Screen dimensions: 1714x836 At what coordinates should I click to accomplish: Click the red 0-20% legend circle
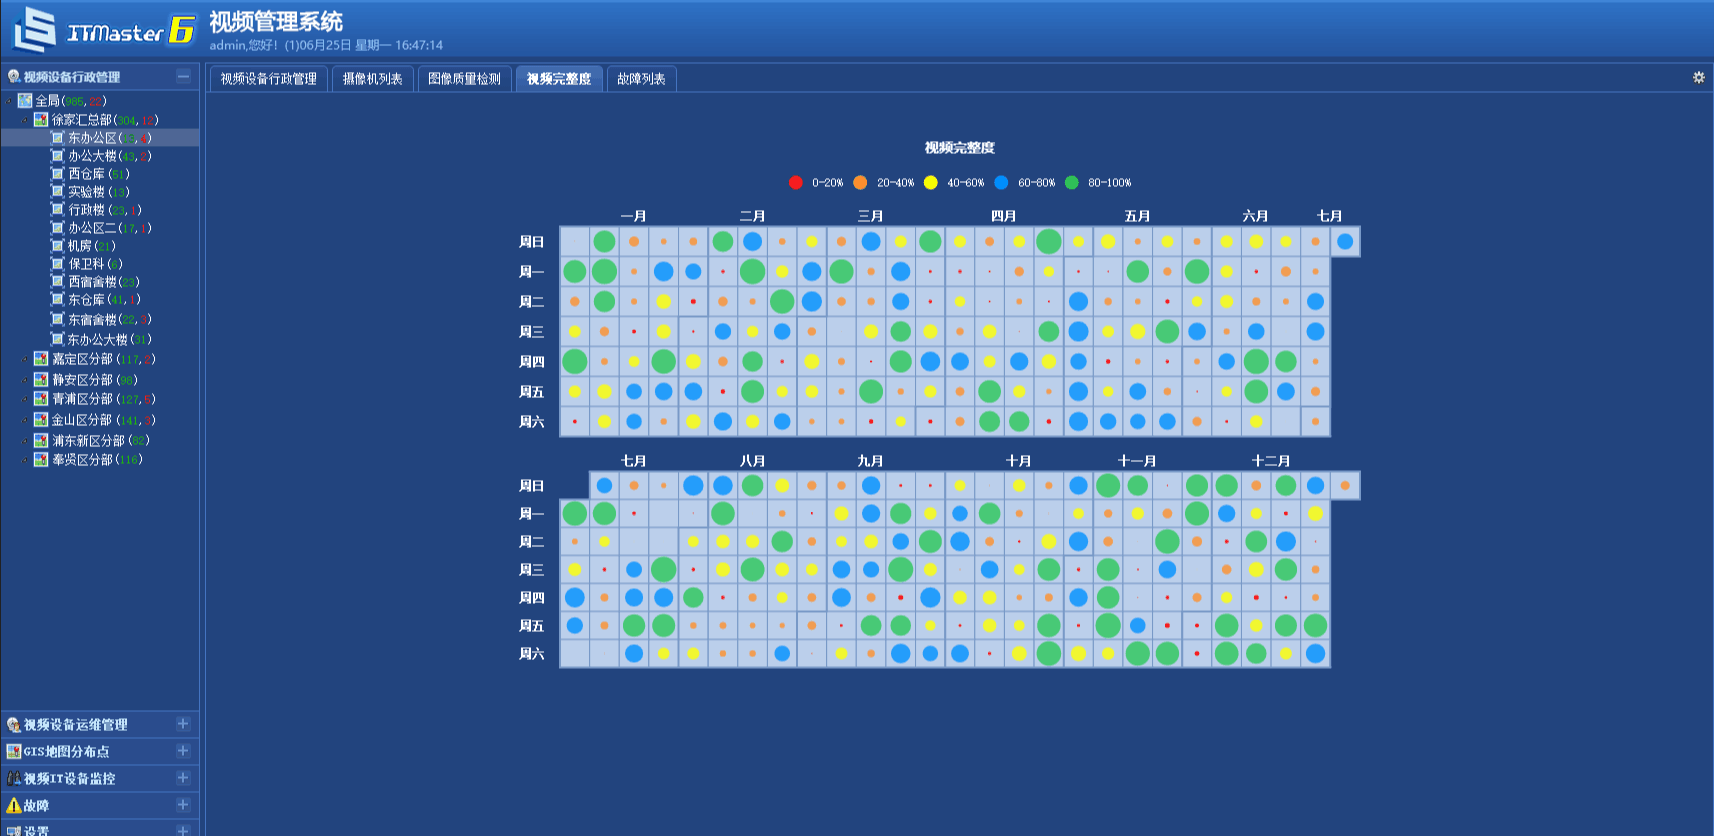tap(796, 182)
